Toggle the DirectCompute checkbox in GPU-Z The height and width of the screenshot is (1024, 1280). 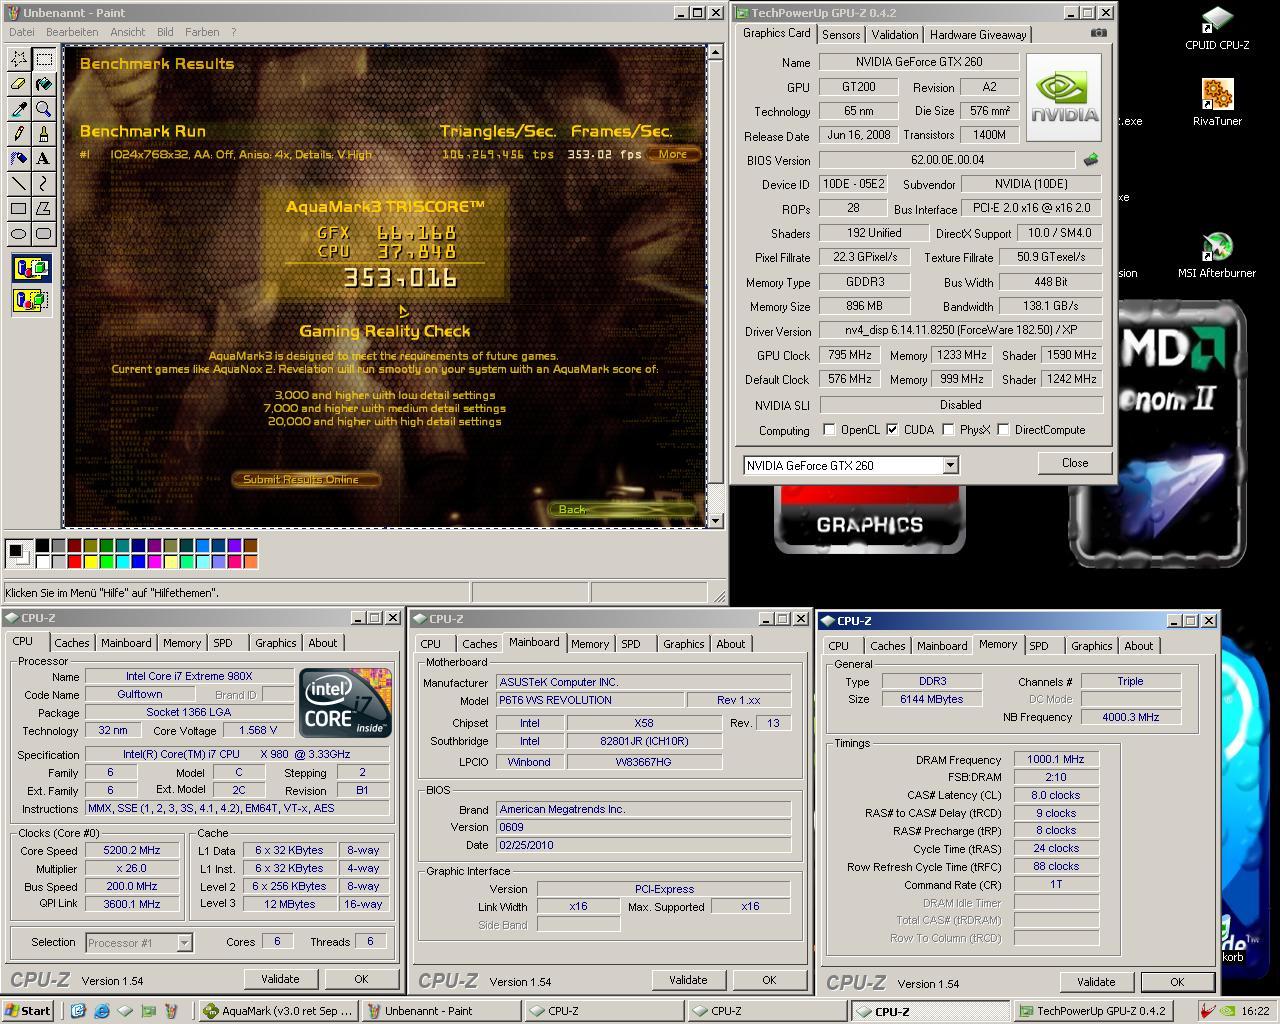(1003, 430)
